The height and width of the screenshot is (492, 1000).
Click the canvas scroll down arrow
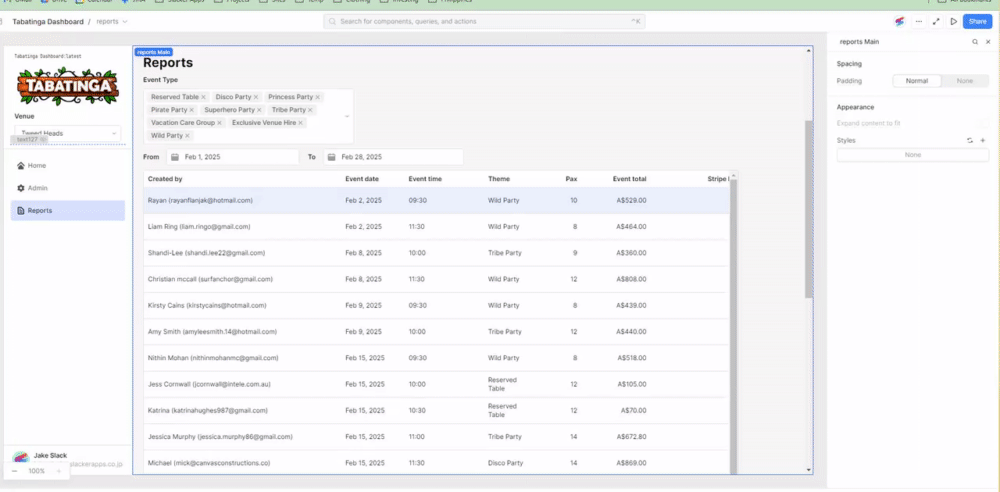[809, 470]
